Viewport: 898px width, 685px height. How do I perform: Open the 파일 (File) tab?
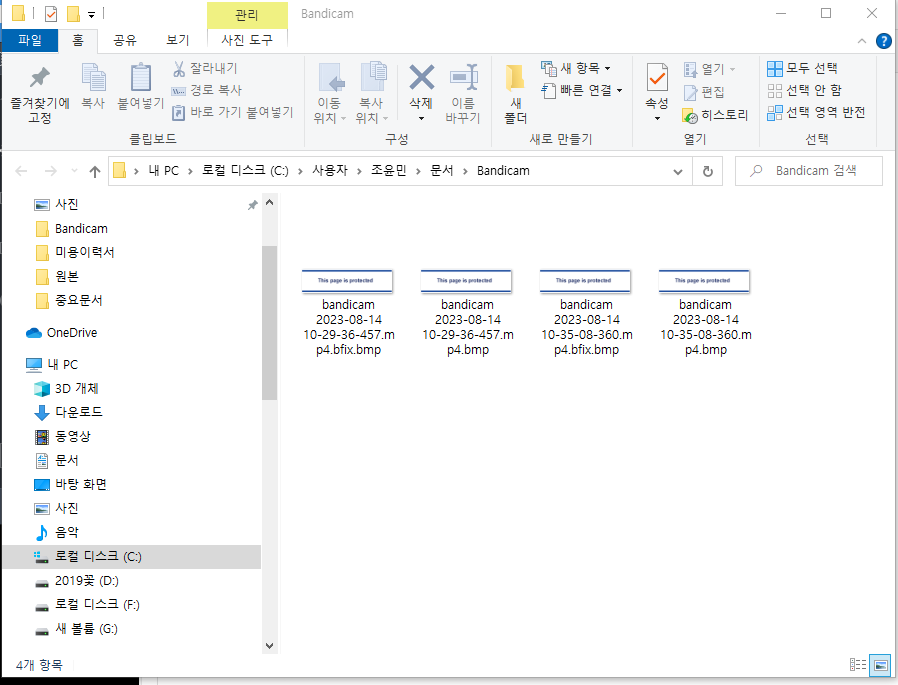point(30,40)
